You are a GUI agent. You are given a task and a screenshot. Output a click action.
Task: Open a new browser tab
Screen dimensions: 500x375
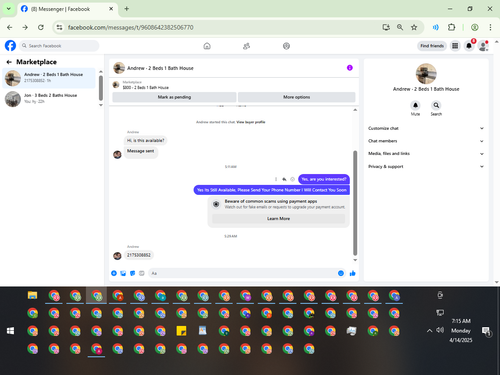click(127, 9)
